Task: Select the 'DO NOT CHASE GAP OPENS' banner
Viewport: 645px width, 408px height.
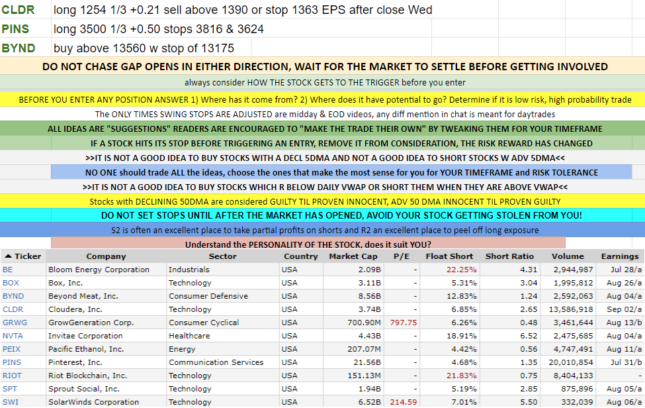Action: click(322, 66)
